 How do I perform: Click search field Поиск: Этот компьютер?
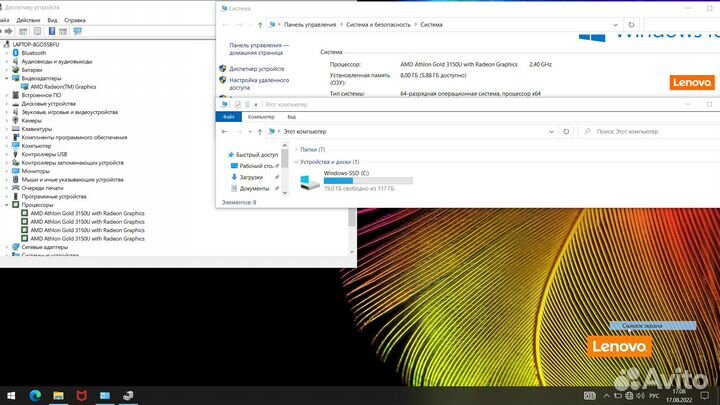[649, 132]
